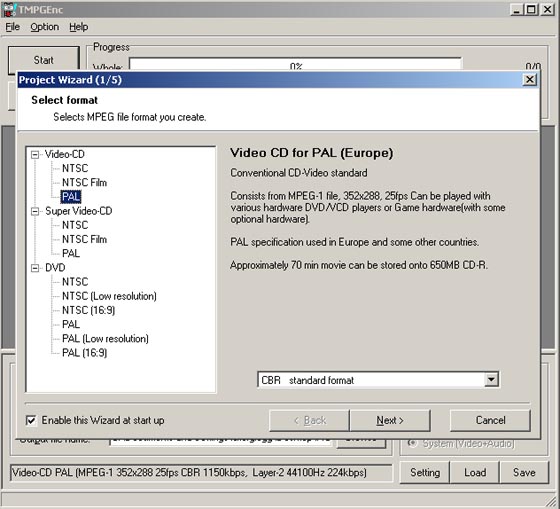This screenshot has width=560, height=509.
Task: Select highlighted PAL under Video-CD
Action: [71, 196]
